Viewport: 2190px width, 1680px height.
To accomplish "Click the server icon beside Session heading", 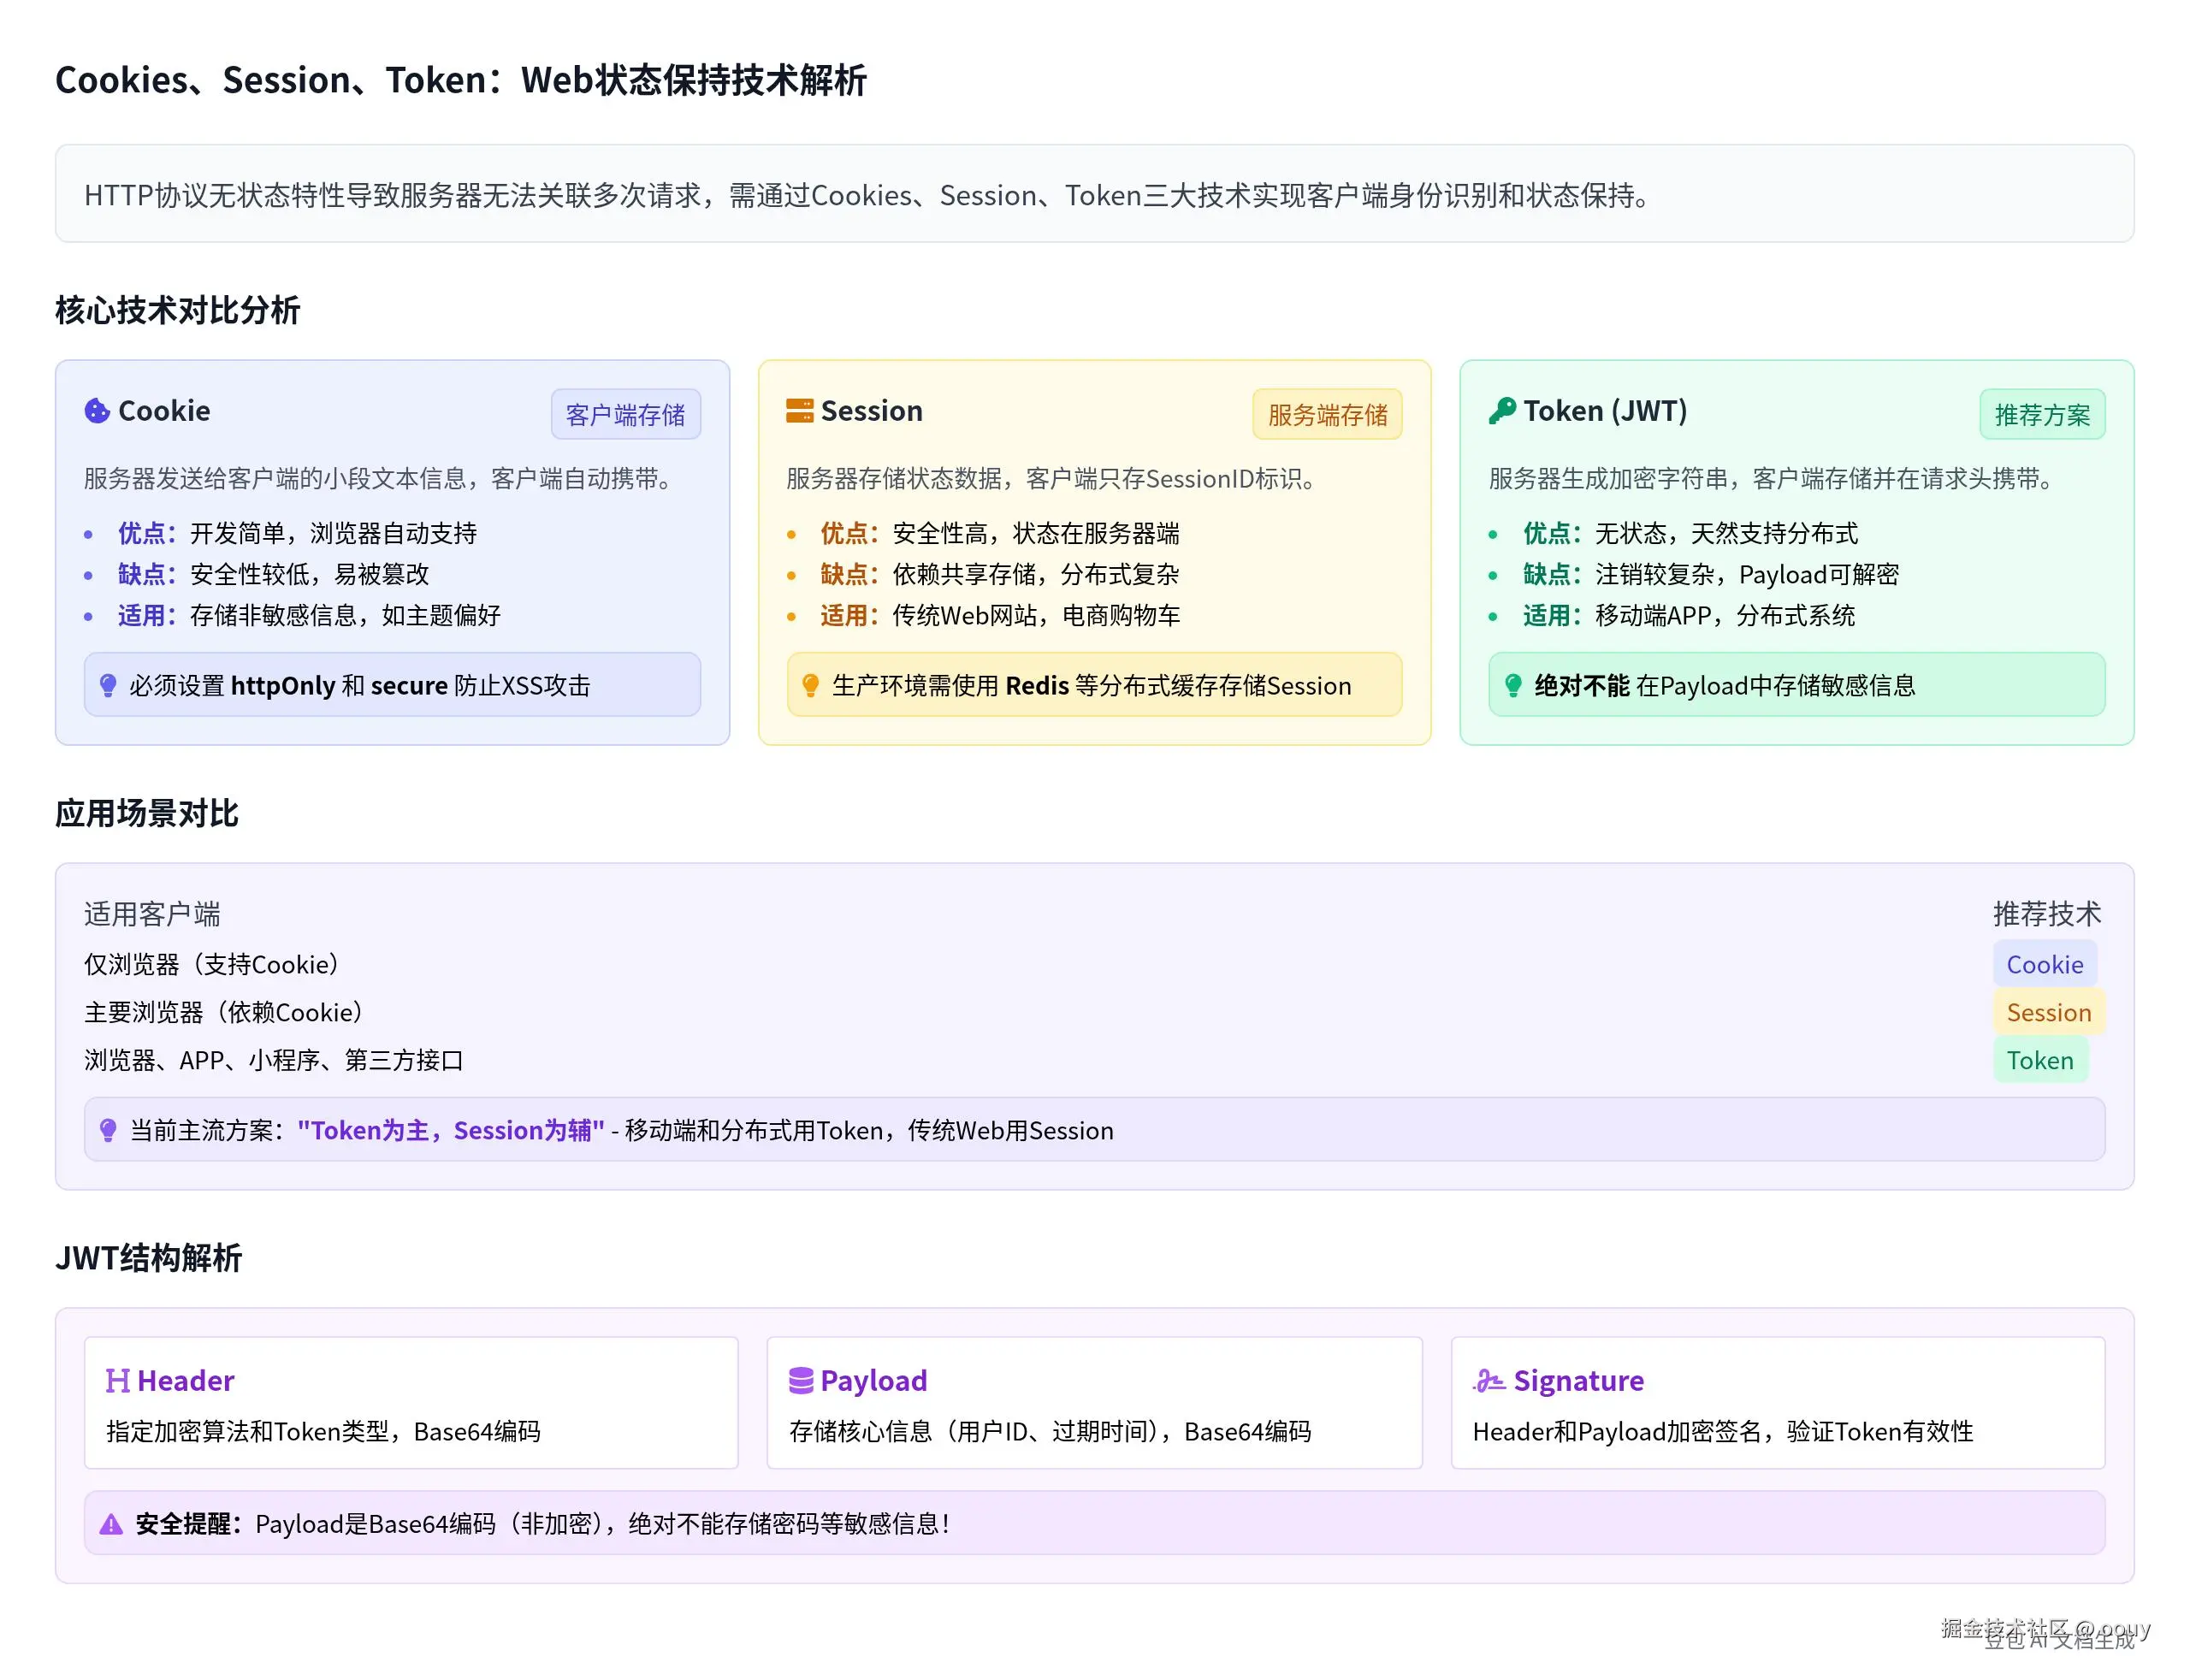I will pyautogui.click(x=799, y=411).
